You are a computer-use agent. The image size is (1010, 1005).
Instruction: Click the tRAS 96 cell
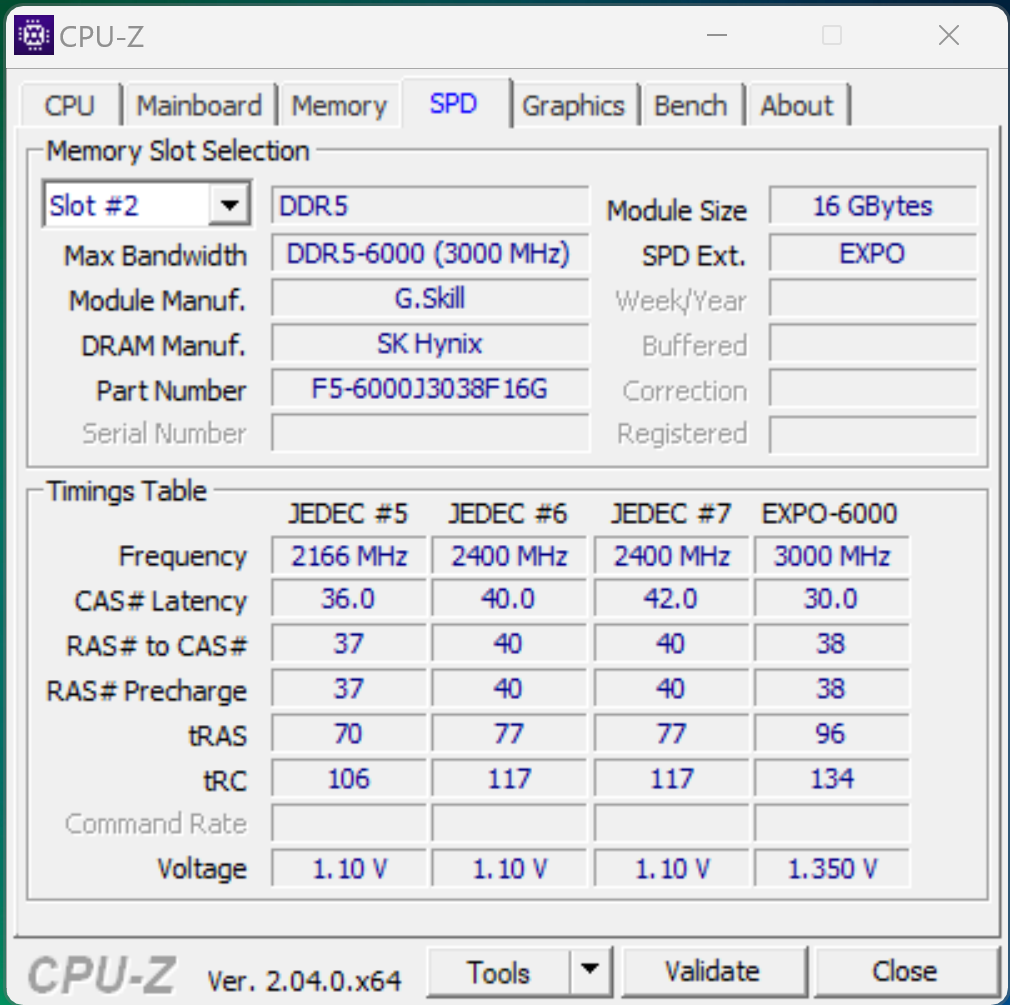pyautogui.click(x=832, y=734)
